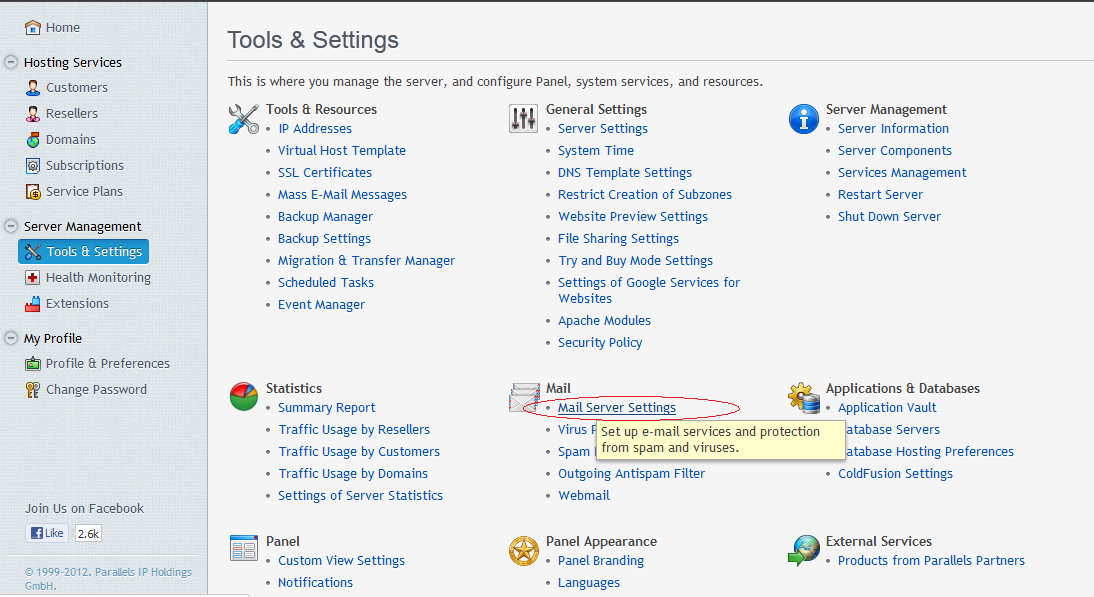
Task: Click the External Services globe icon
Action: click(x=803, y=550)
